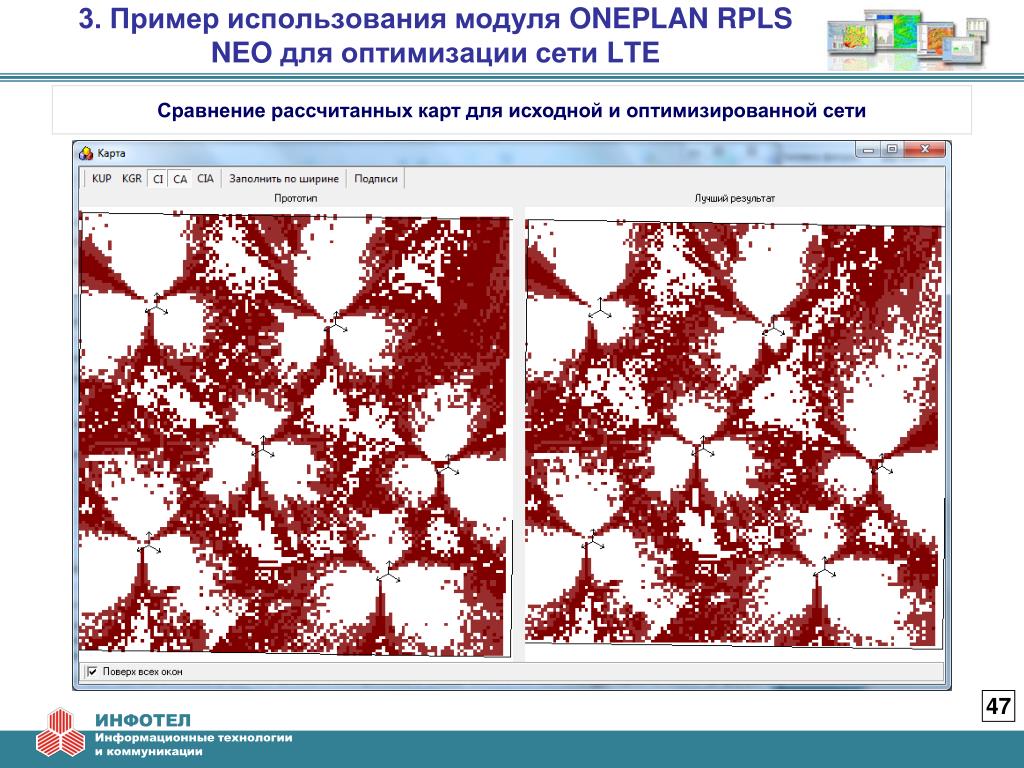Click the Прототип map label
1024x768 pixels.
click(296, 198)
